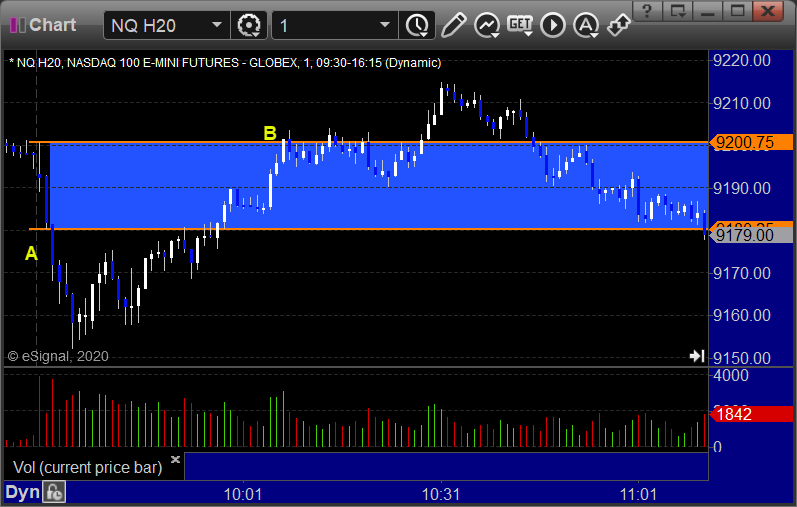
Task: Click the 9179.00 current price marker
Action: pos(751,235)
